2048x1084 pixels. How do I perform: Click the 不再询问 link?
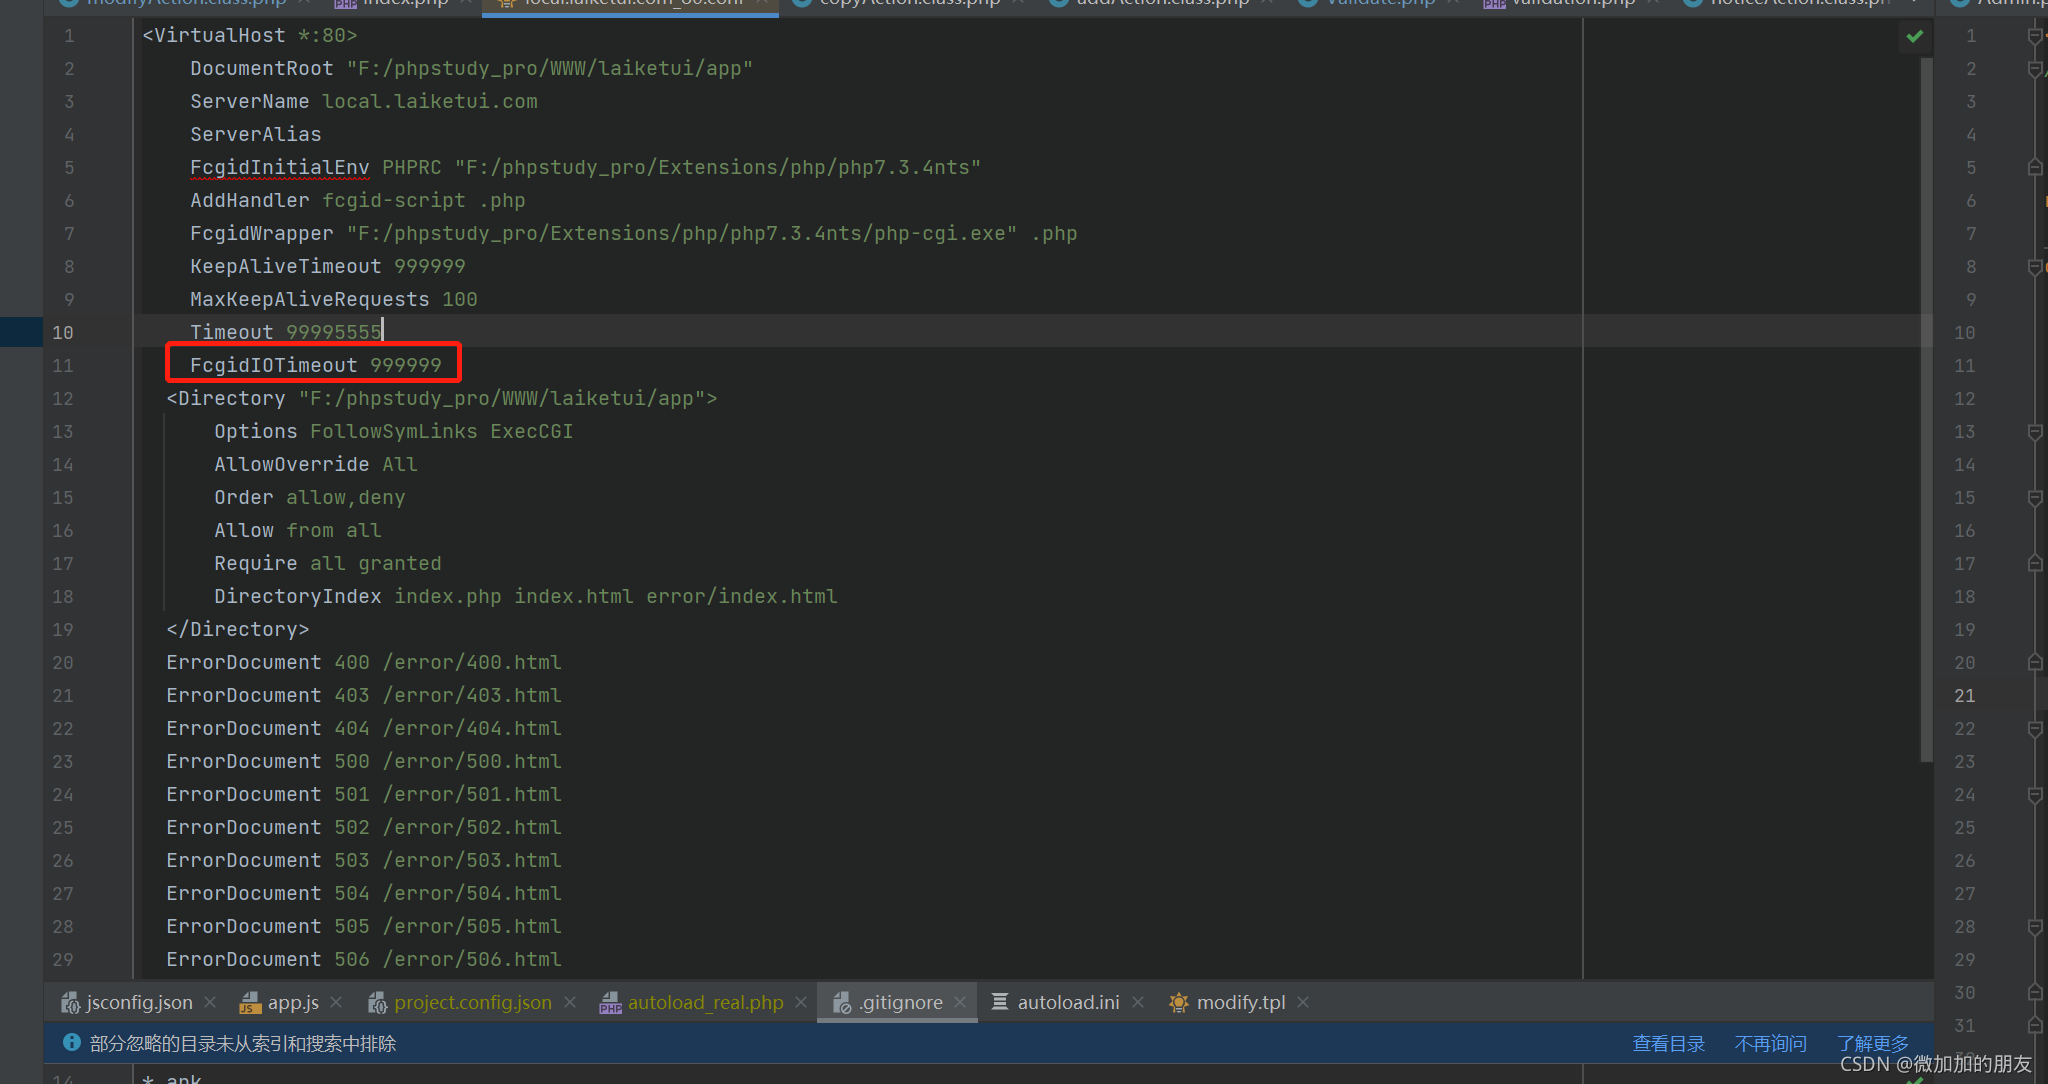[x=1770, y=1043]
